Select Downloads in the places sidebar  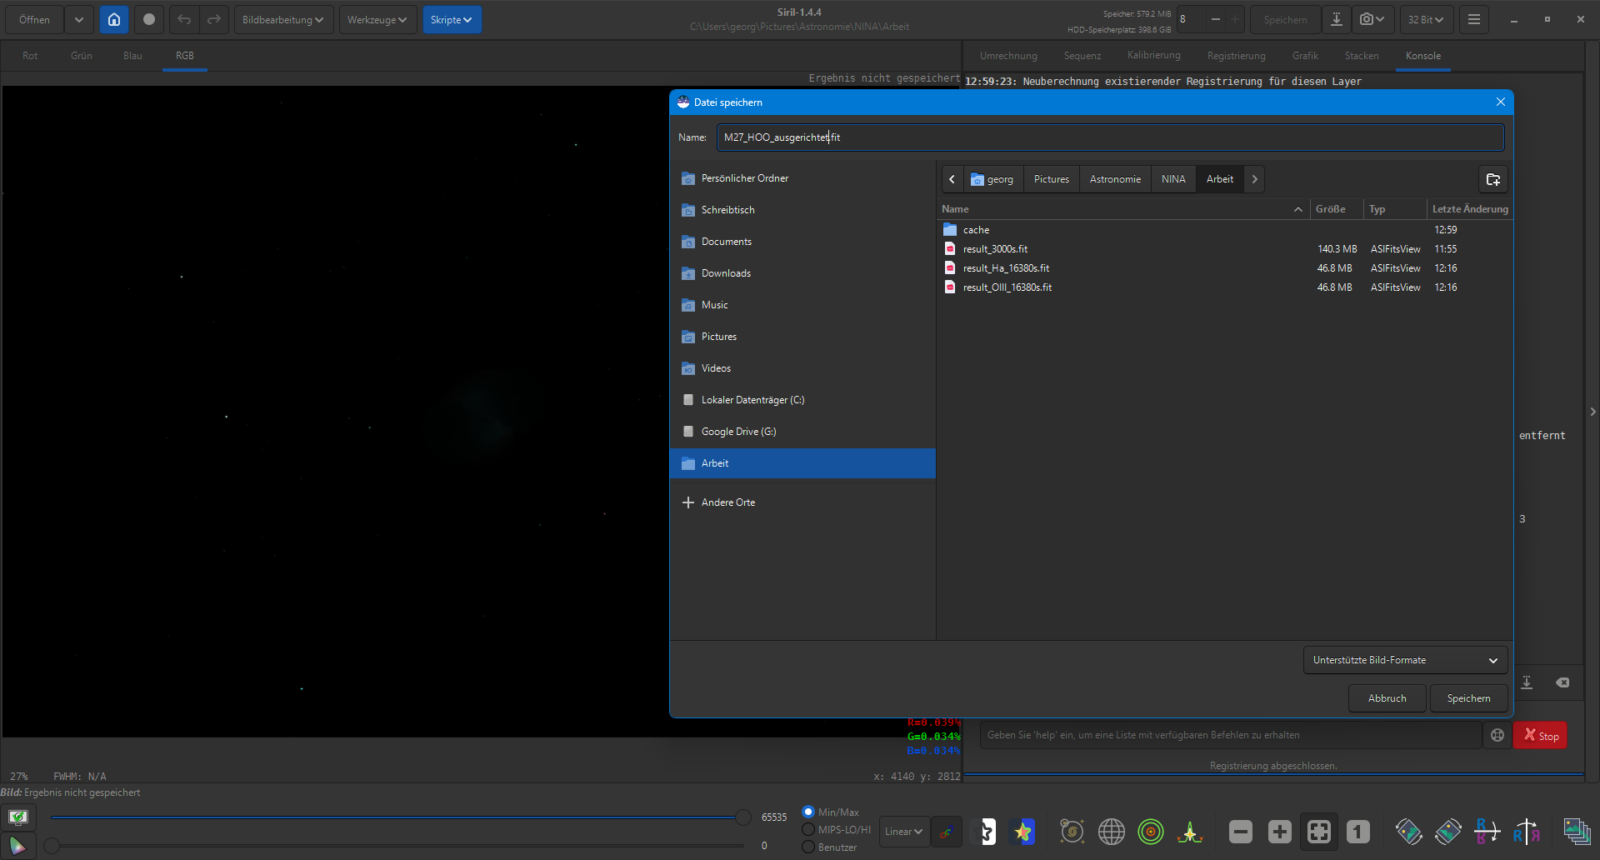[x=803, y=273]
